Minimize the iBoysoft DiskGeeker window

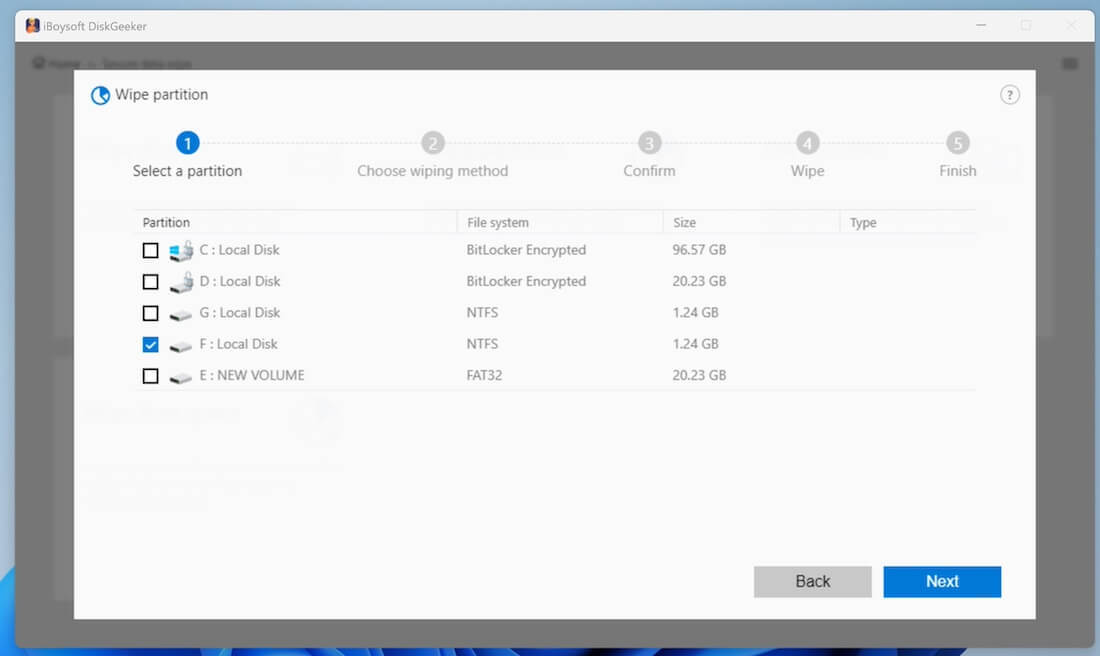click(x=981, y=25)
